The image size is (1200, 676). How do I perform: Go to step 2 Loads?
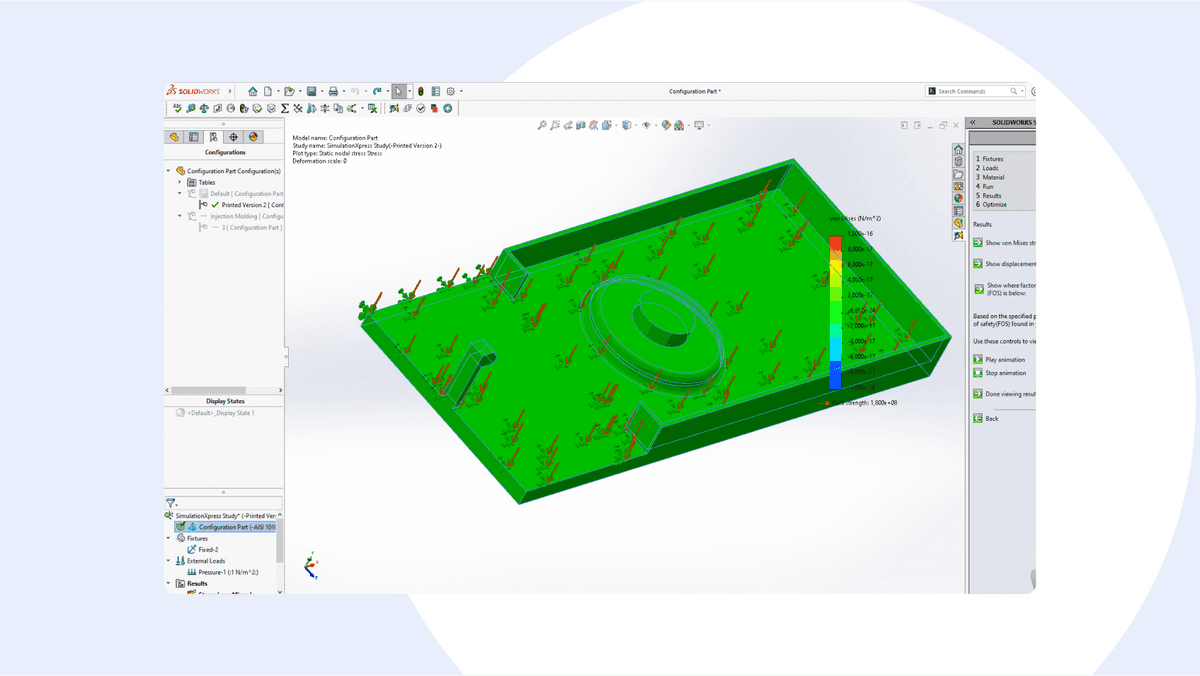click(987, 168)
